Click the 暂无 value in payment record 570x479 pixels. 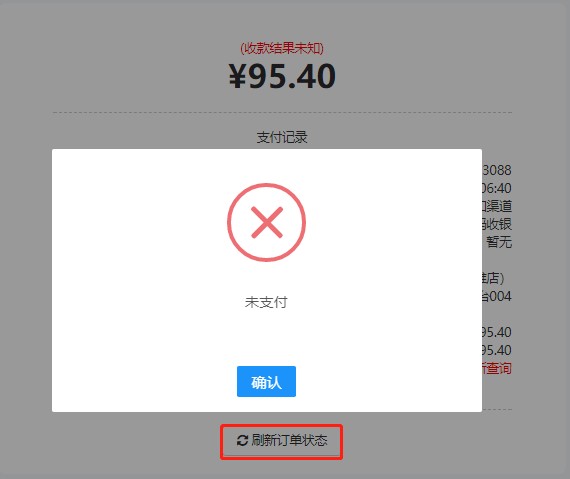(499, 242)
